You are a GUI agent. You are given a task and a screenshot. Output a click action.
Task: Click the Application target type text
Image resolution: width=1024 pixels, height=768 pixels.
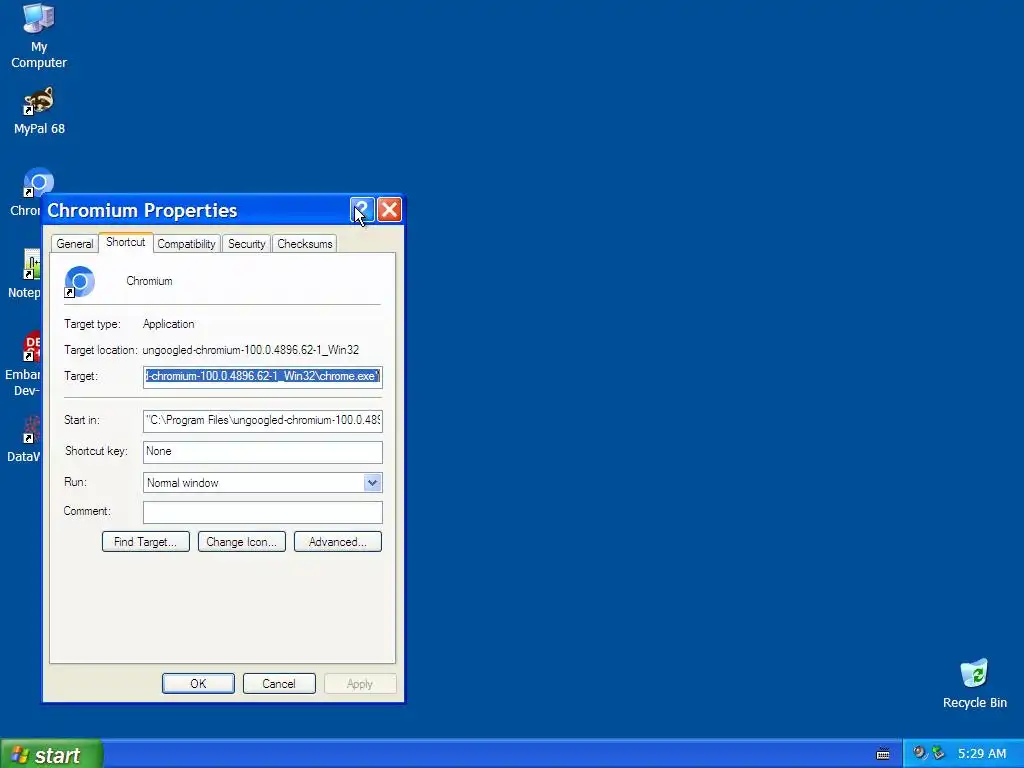[168, 324]
